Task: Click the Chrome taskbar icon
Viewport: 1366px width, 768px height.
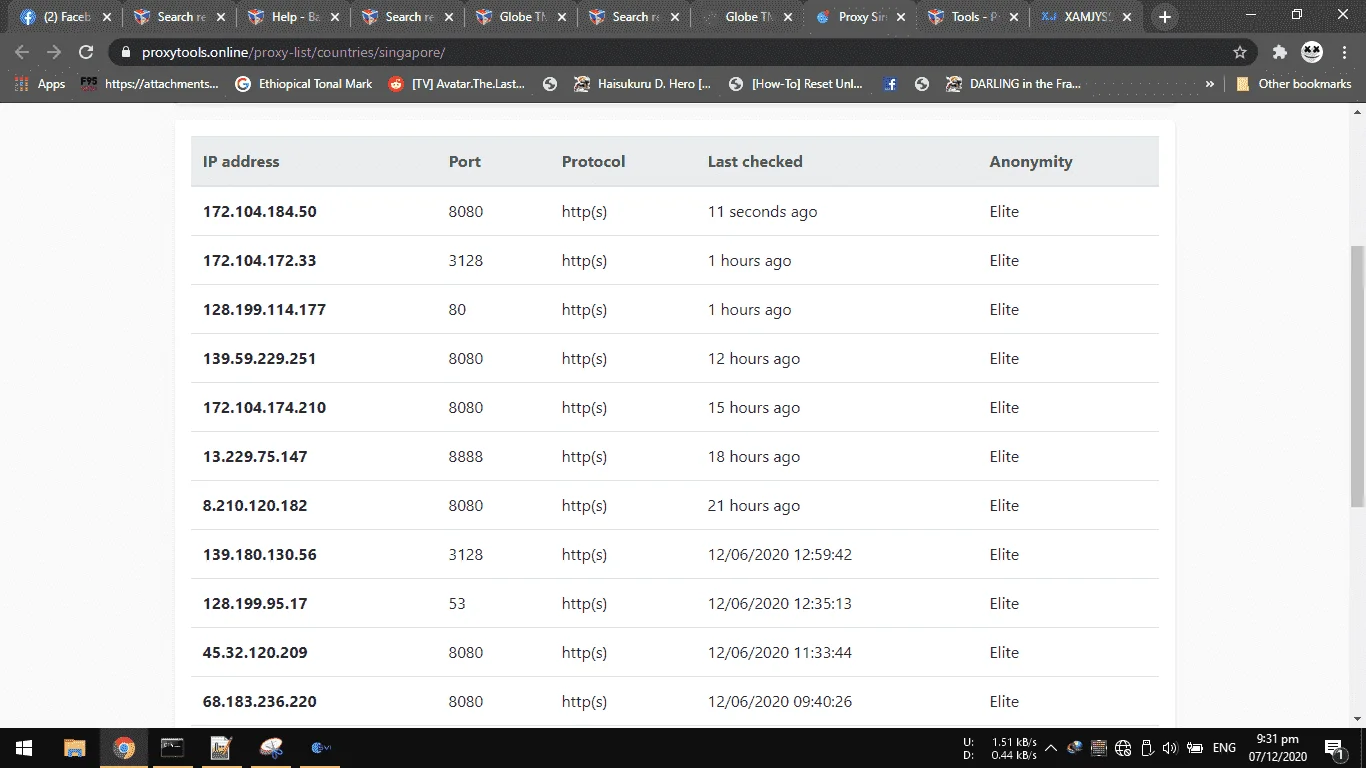Action: (x=123, y=747)
